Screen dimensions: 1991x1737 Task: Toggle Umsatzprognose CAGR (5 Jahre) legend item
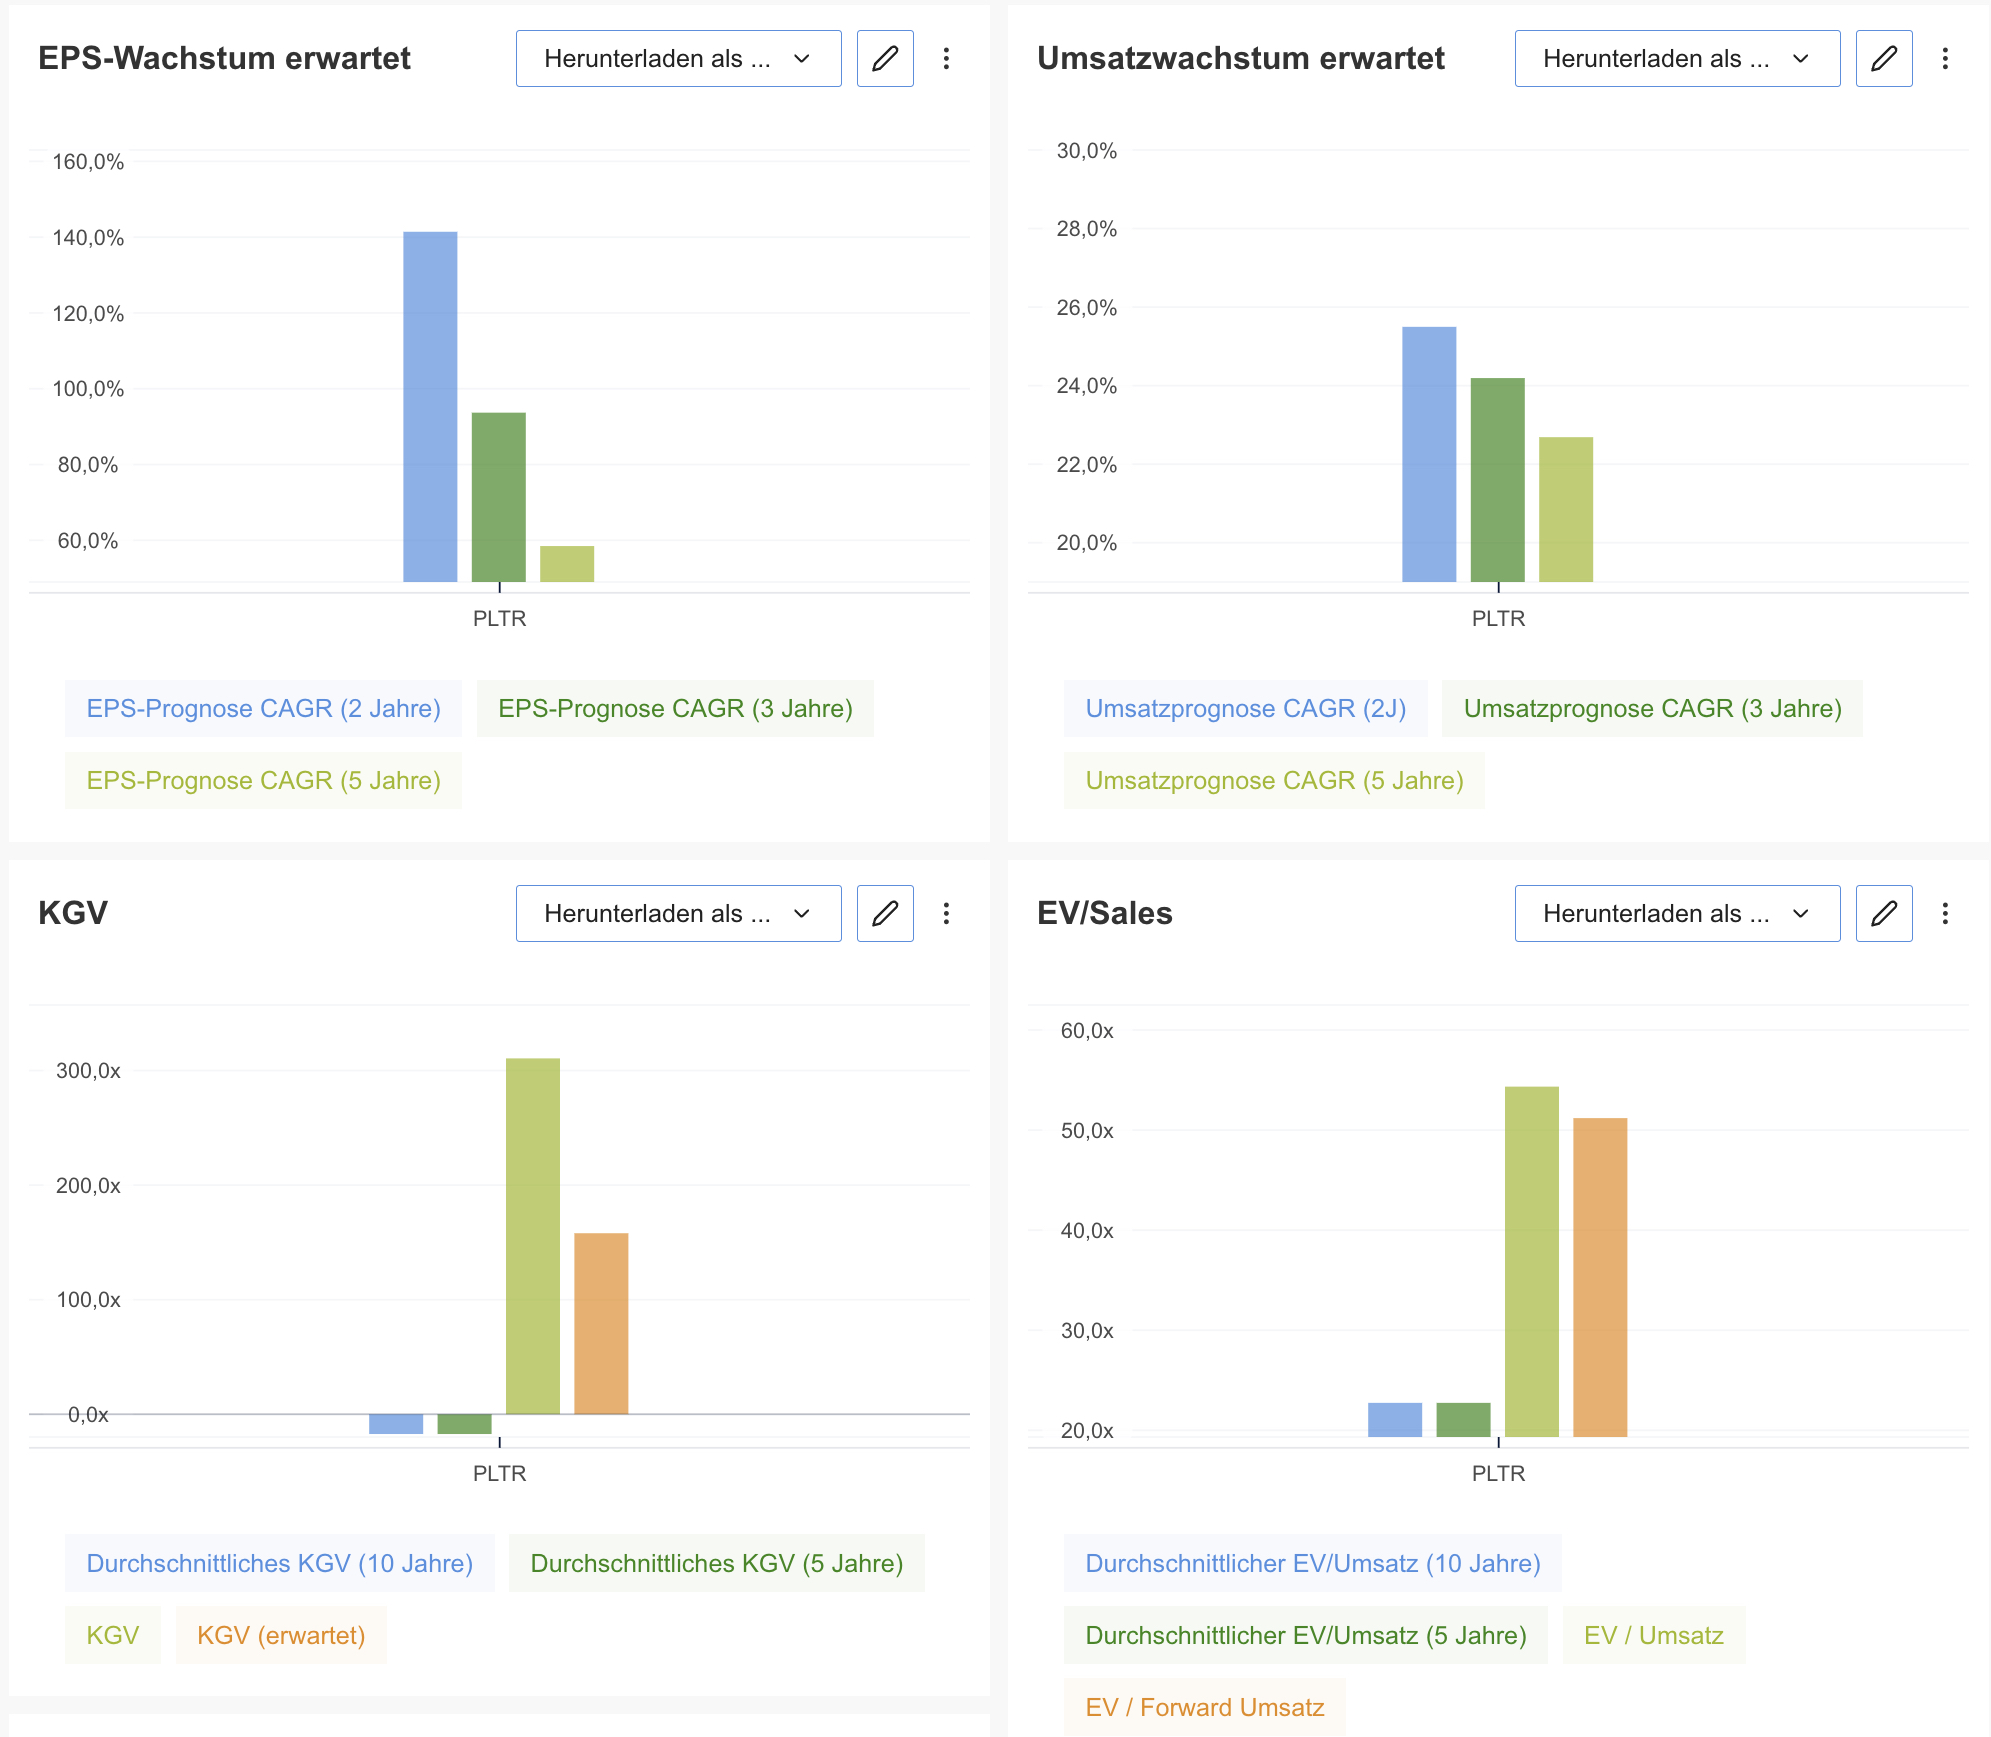coord(1274,780)
